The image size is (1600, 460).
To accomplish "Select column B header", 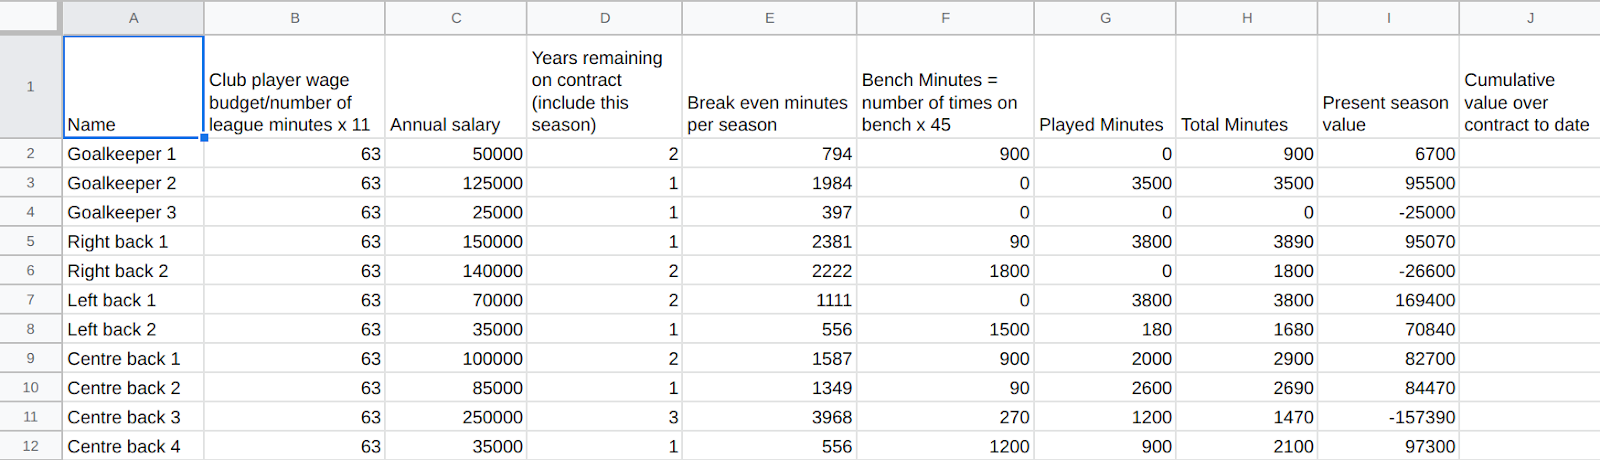I will tap(295, 18).
